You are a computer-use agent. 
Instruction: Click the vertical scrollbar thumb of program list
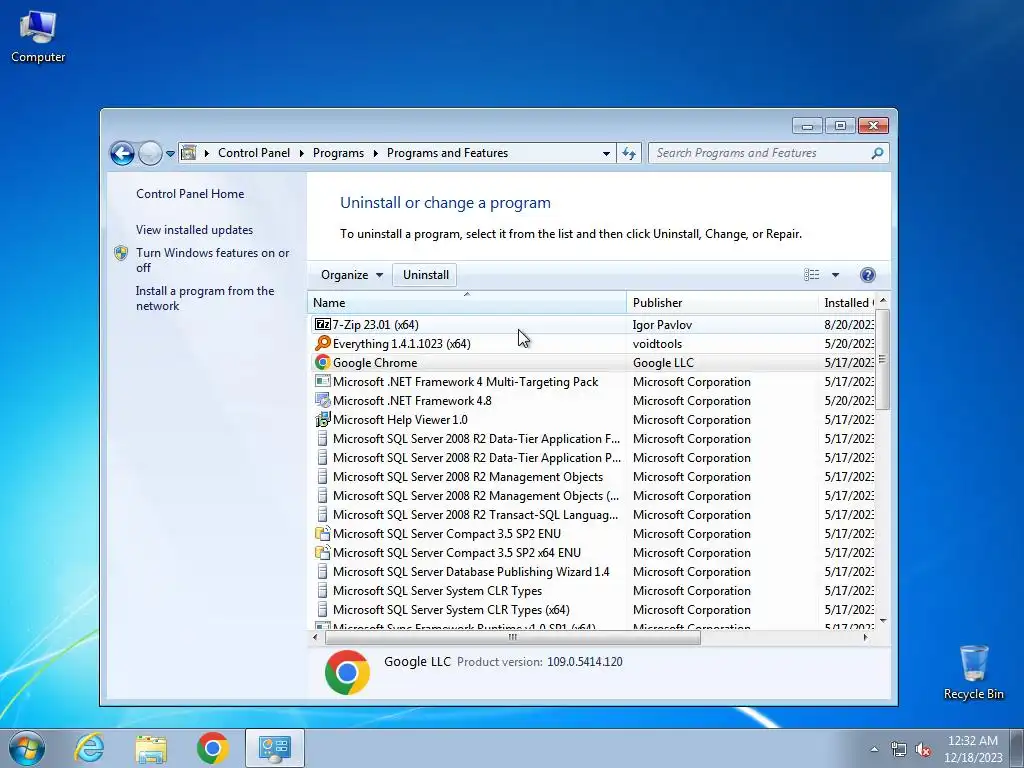click(882, 359)
